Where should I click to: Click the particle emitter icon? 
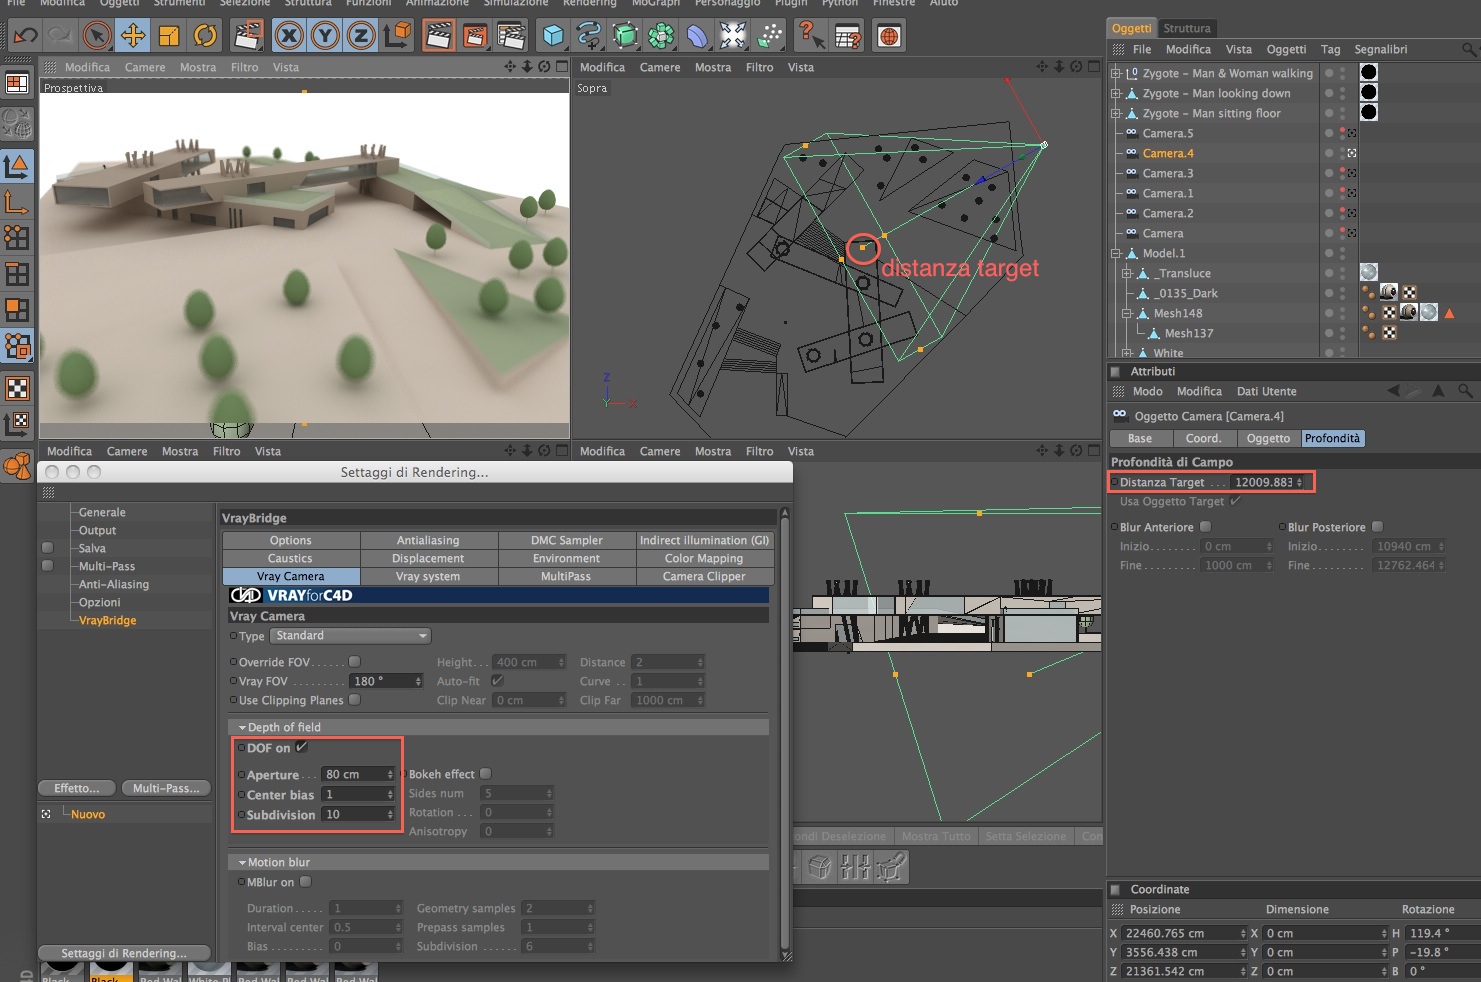click(x=769, y=36)
